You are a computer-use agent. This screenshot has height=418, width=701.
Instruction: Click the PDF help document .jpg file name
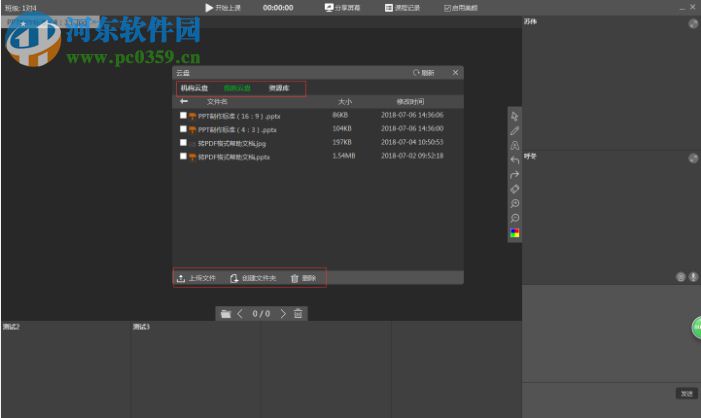coord(232,144)
